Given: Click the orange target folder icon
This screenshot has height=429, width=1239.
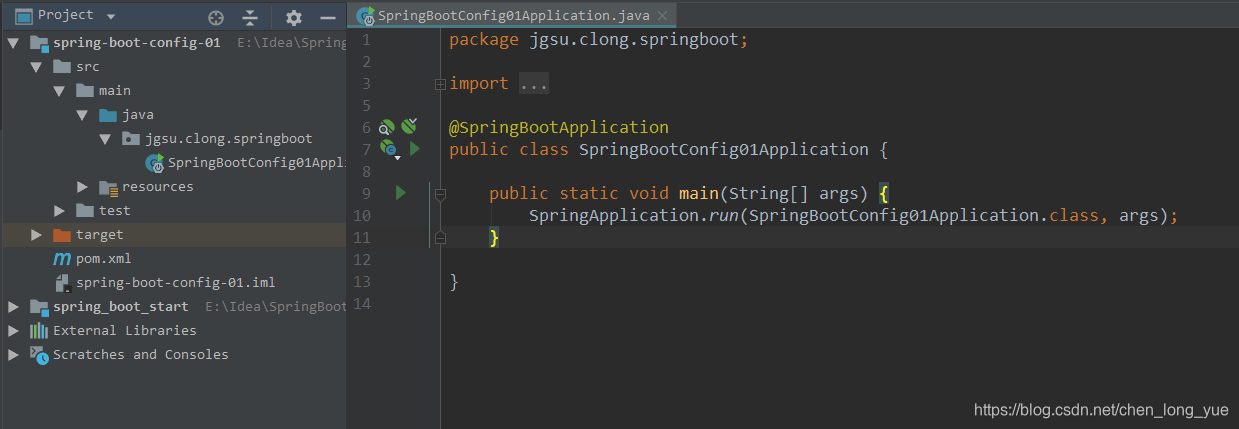Looking at the screenshot, I should (62, 235).
